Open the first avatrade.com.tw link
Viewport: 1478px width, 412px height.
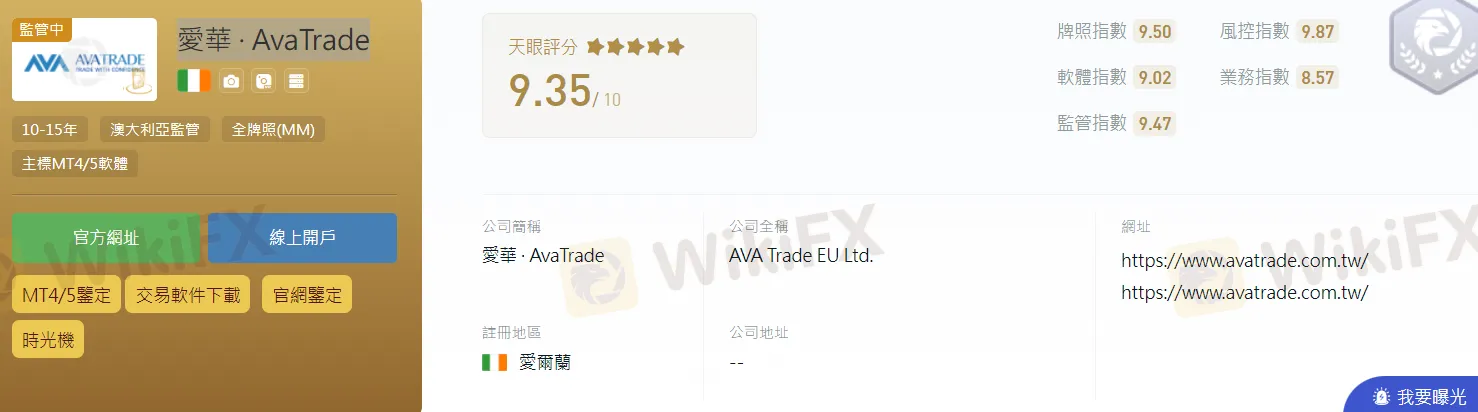click(x=1244, y=261)
